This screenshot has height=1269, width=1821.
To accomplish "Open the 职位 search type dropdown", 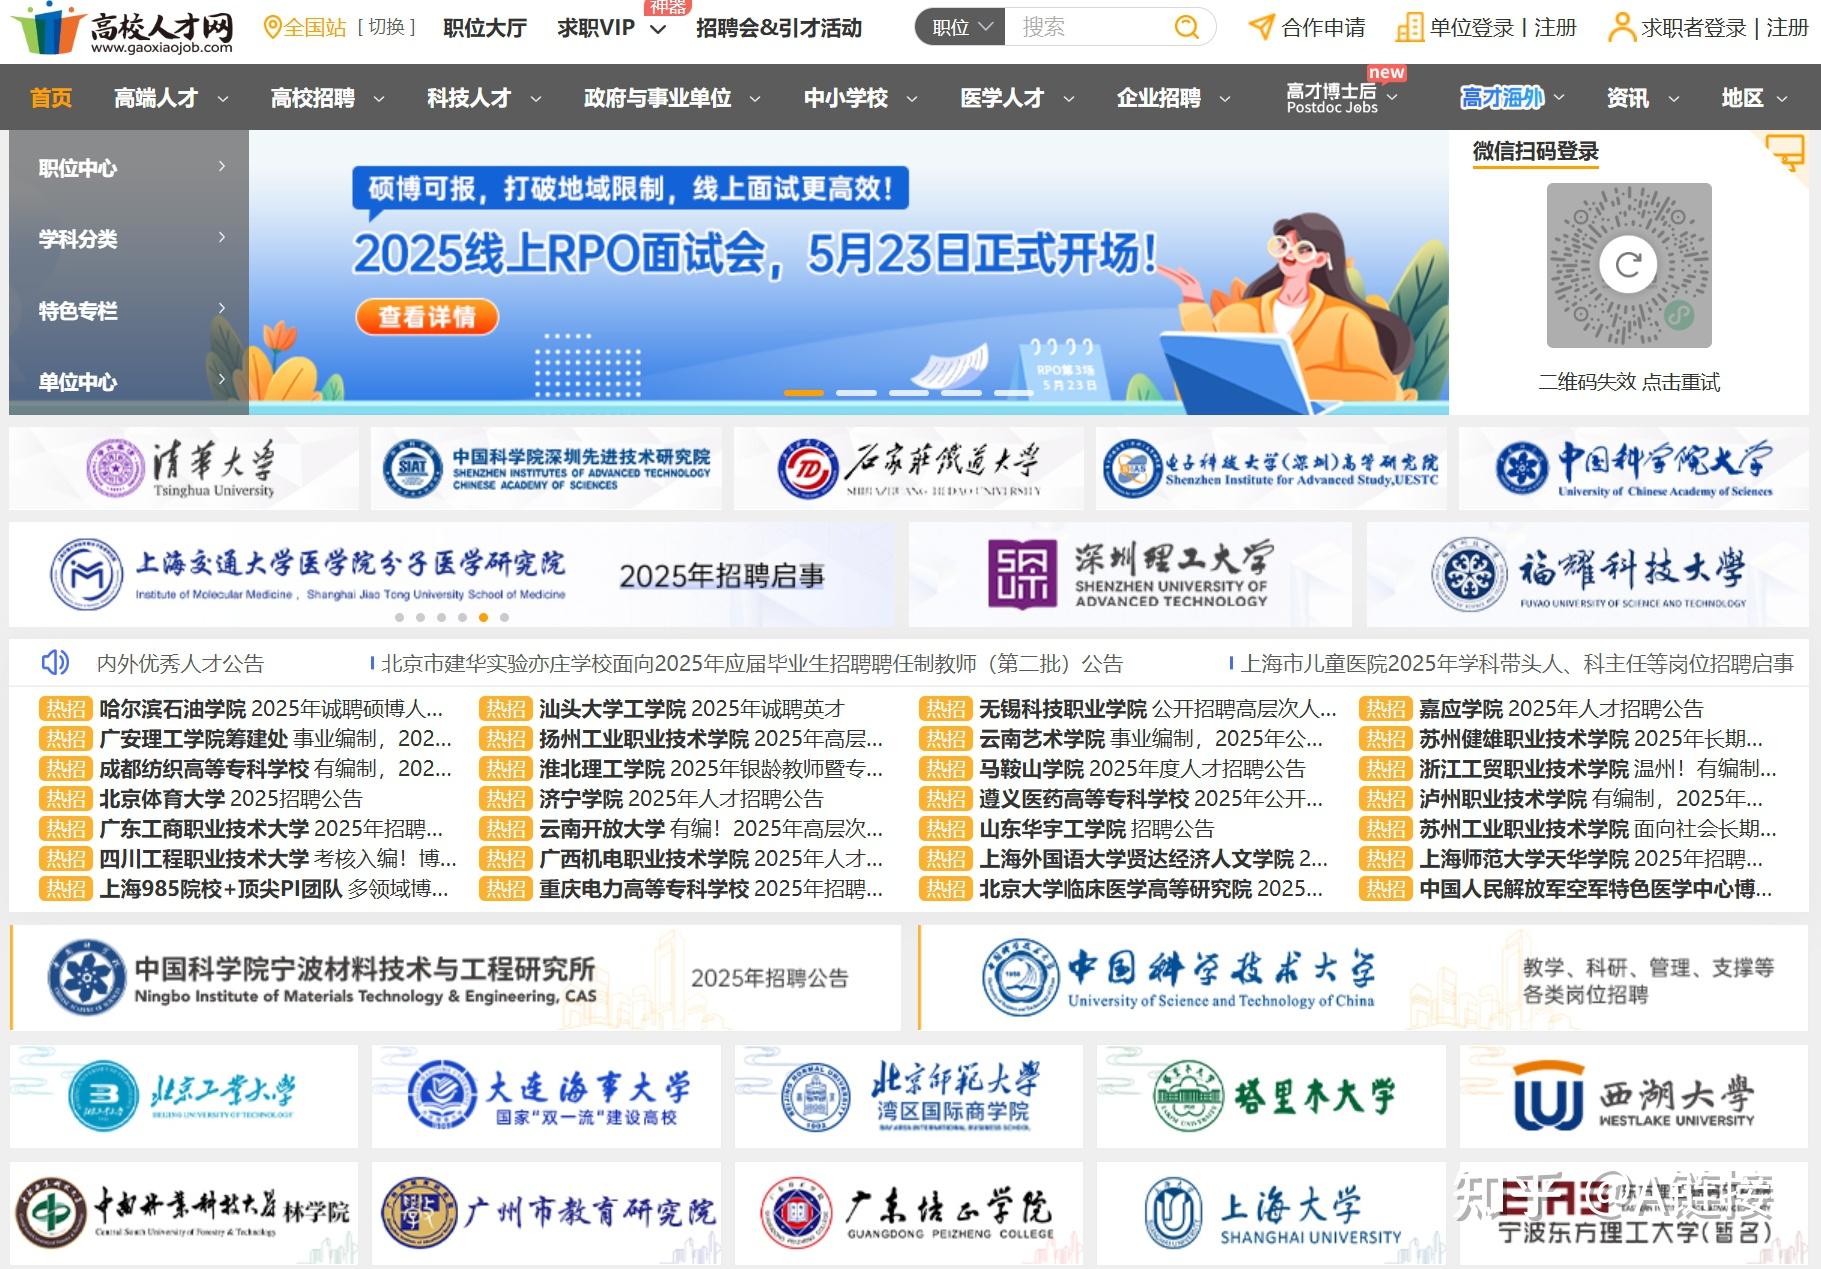I will [x=960, y=27].
